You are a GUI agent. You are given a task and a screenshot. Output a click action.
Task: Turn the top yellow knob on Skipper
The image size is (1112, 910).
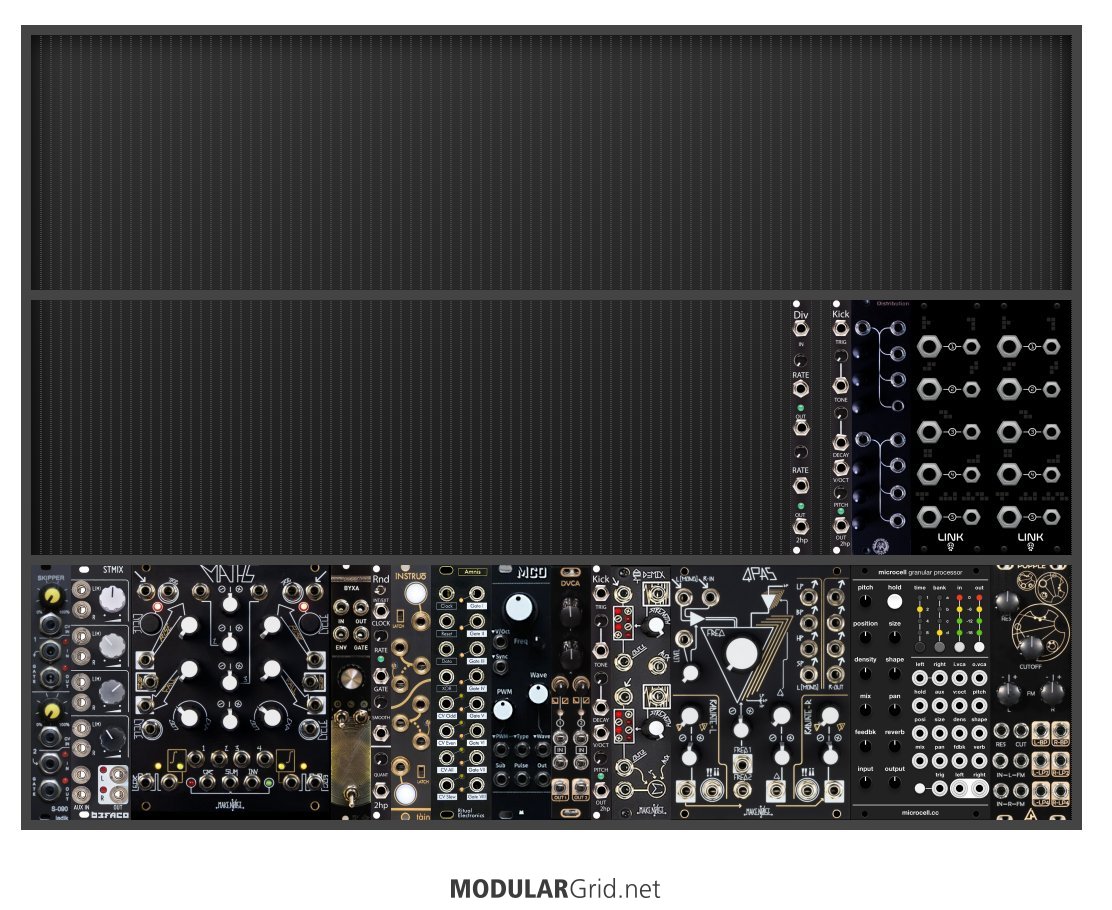click(x=50, y=597)
